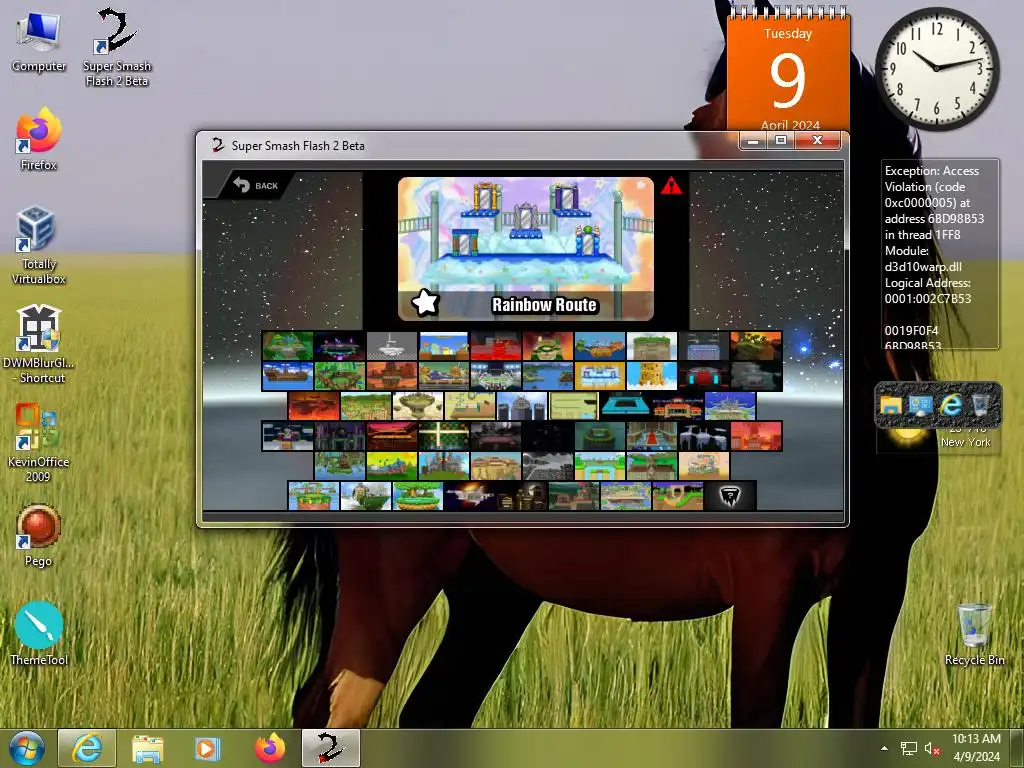Choose the red carpet hall stage thumbnail

[x=652, y=436]
